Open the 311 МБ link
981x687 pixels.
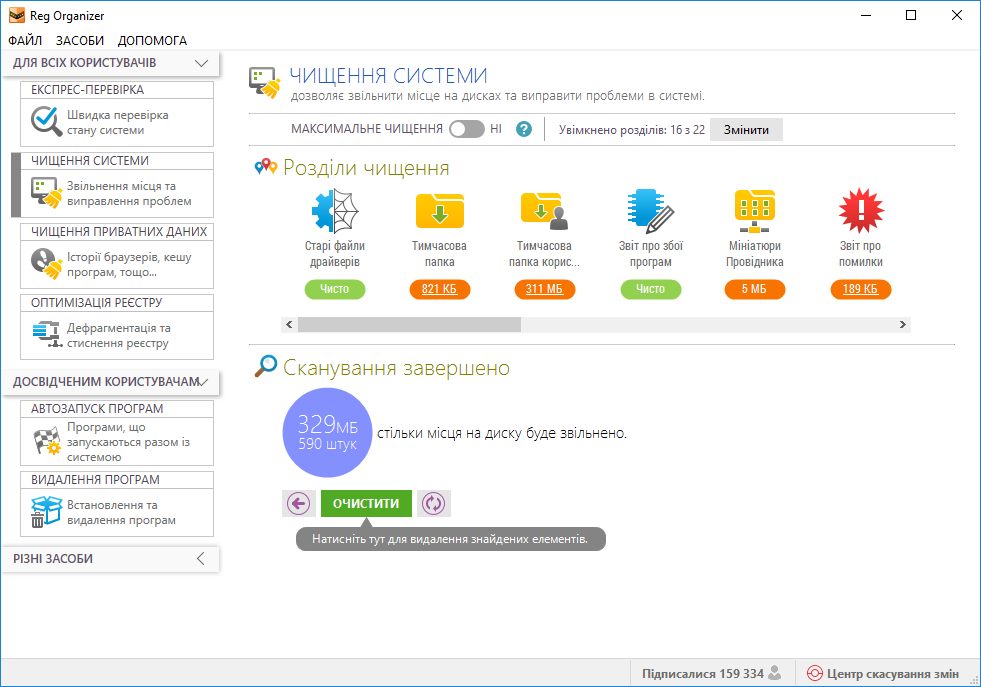click(x=544, y=289)
